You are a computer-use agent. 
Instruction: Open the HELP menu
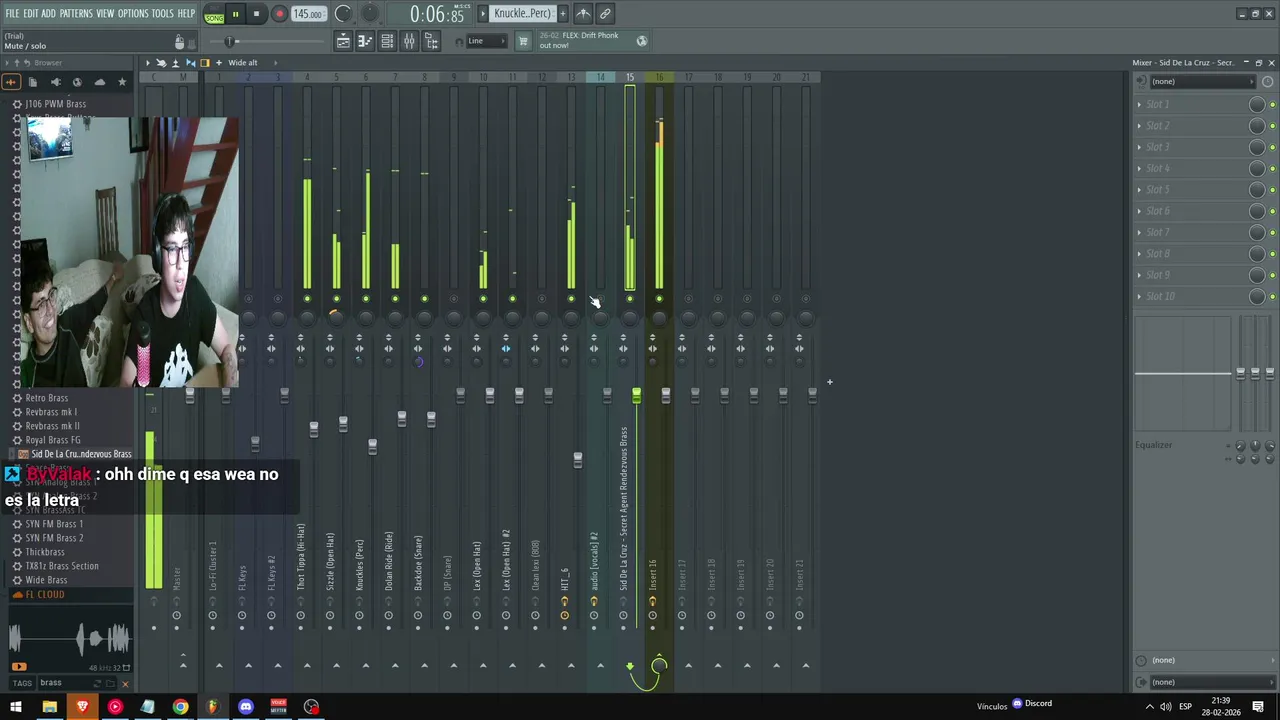tap(187, 14)
